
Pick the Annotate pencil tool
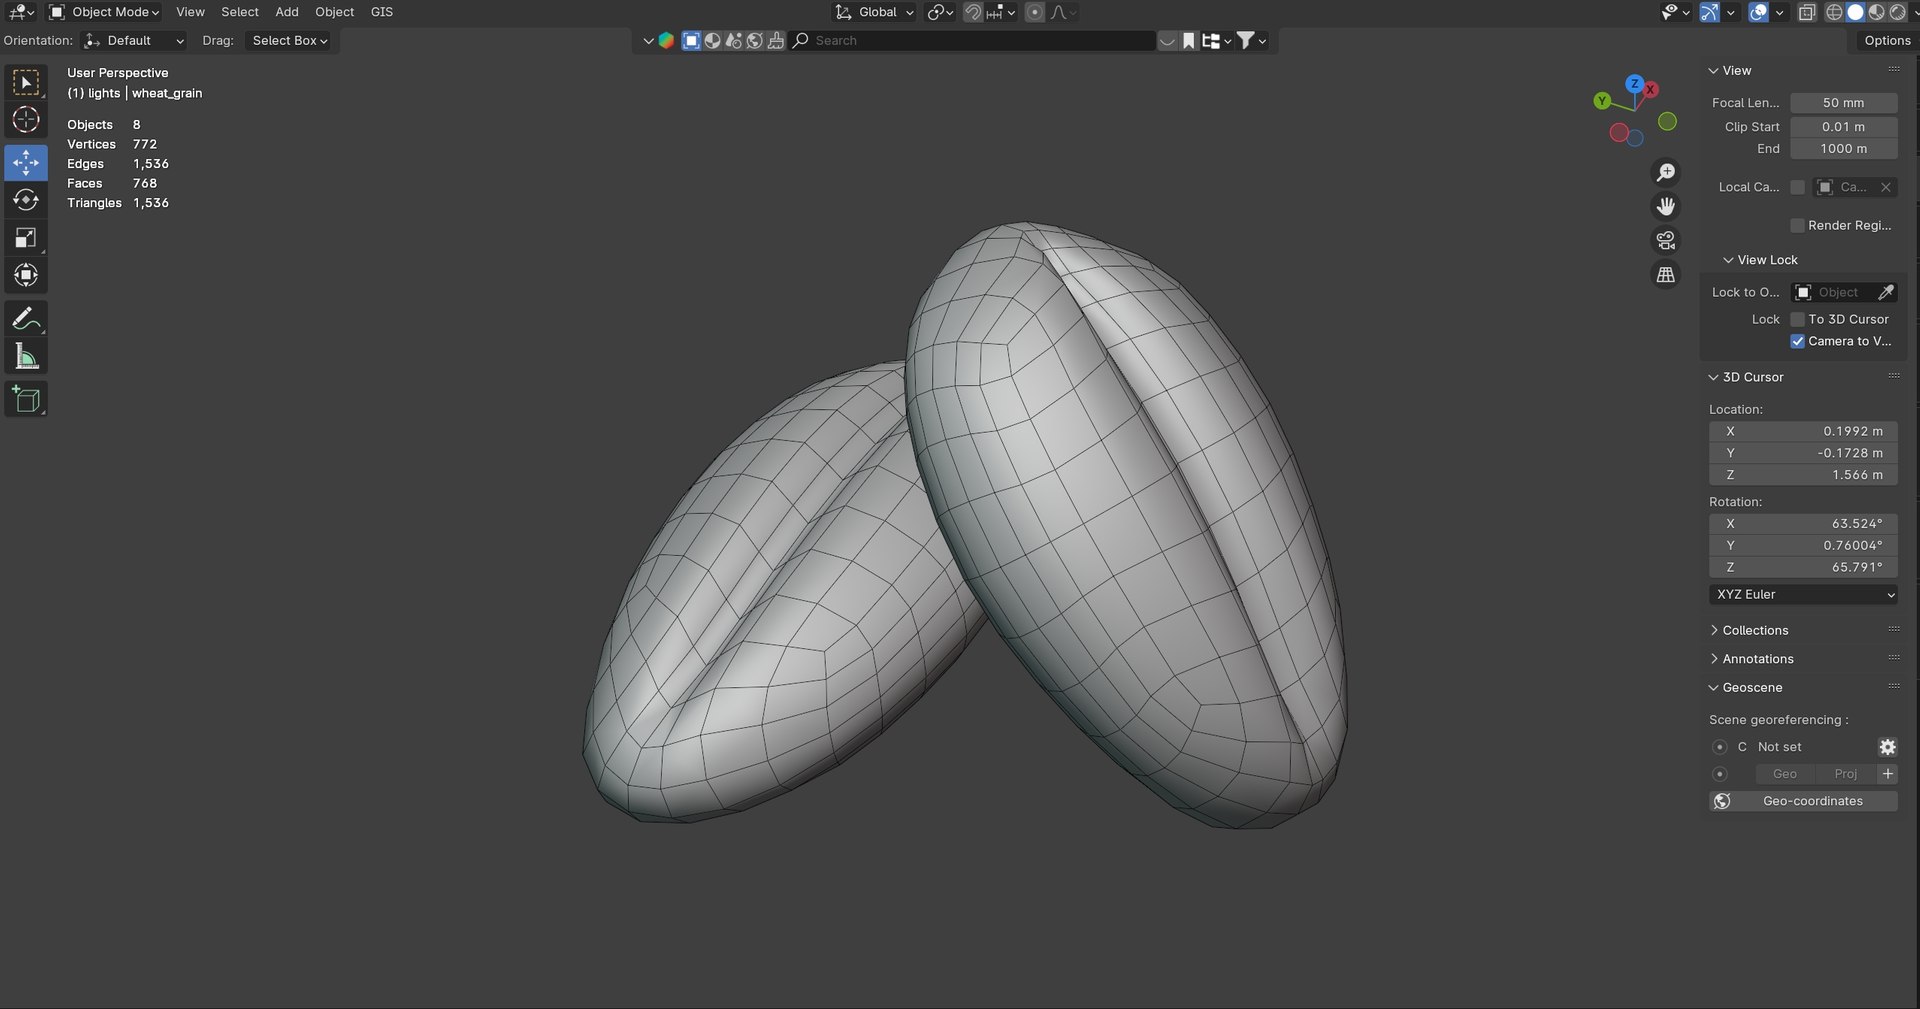pos(26,319)
